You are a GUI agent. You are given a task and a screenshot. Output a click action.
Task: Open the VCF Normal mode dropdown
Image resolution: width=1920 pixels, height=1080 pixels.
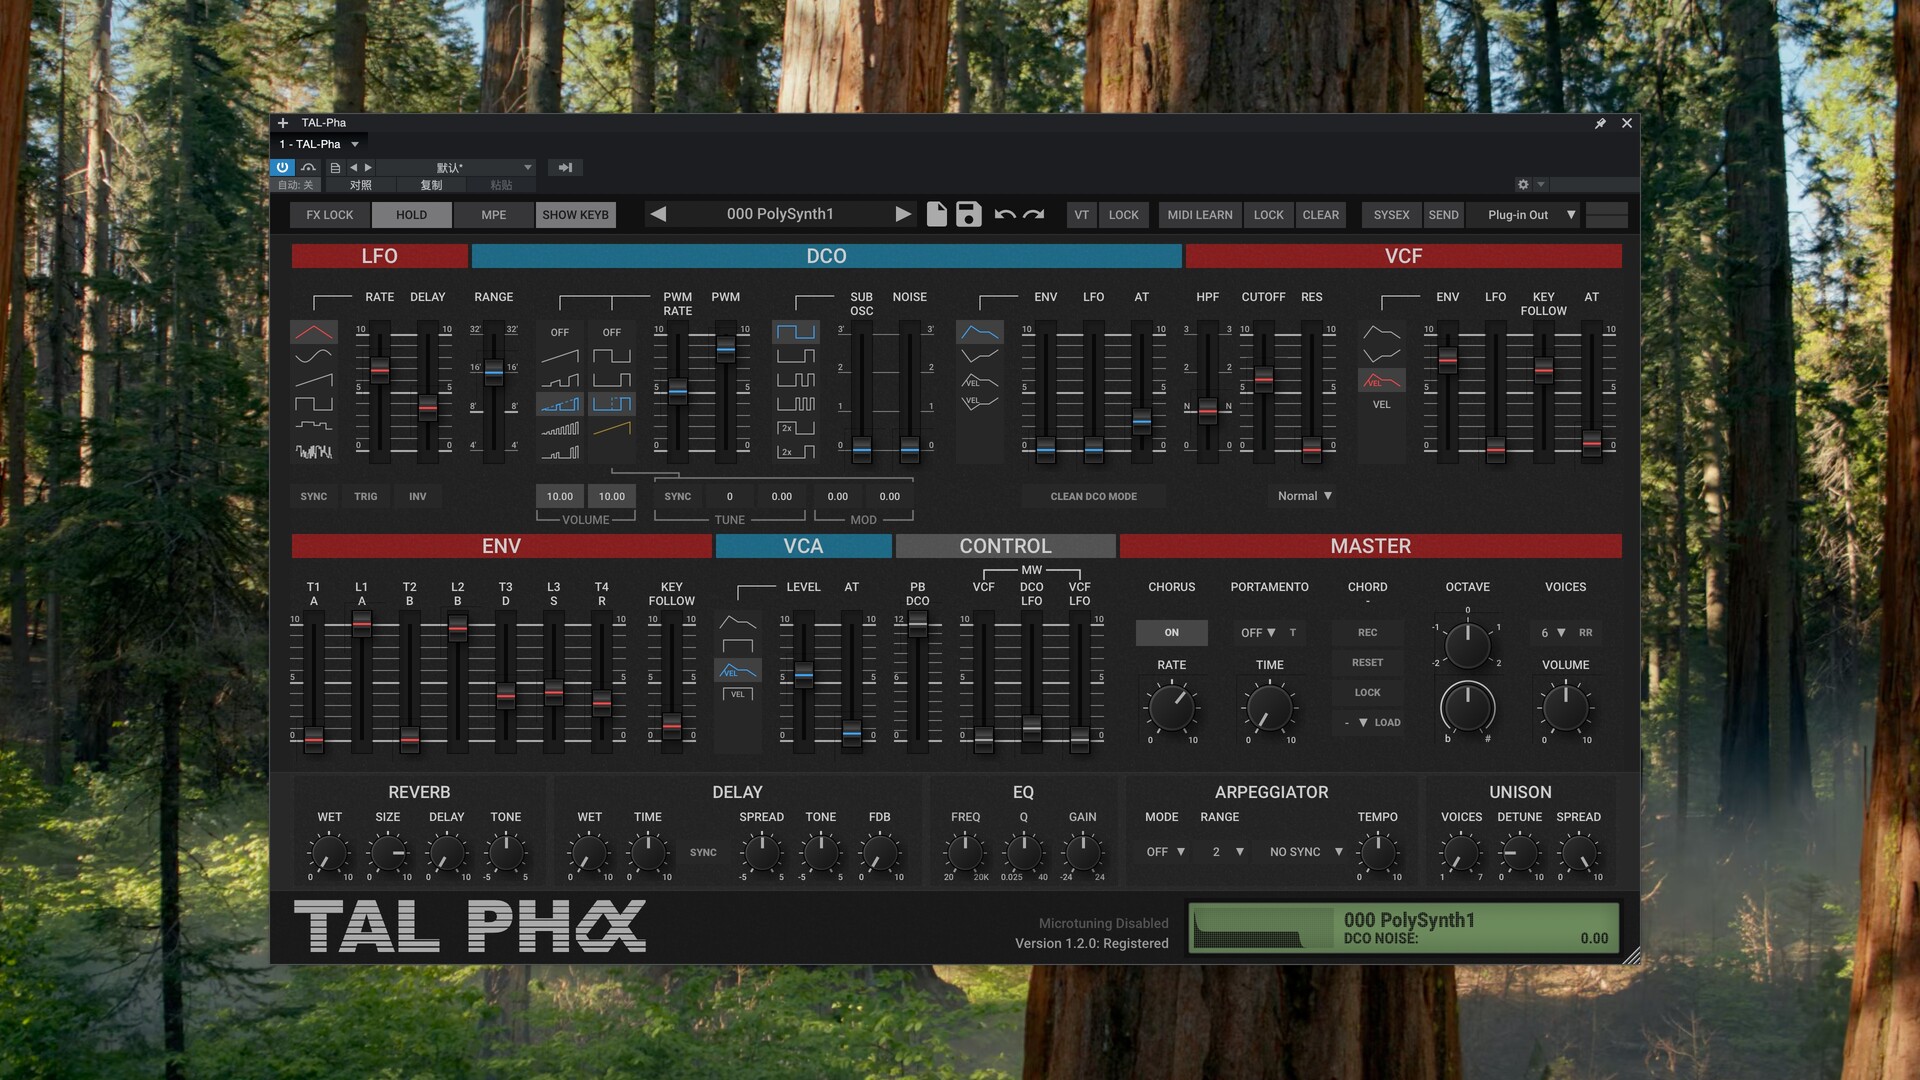(1305, 496)
